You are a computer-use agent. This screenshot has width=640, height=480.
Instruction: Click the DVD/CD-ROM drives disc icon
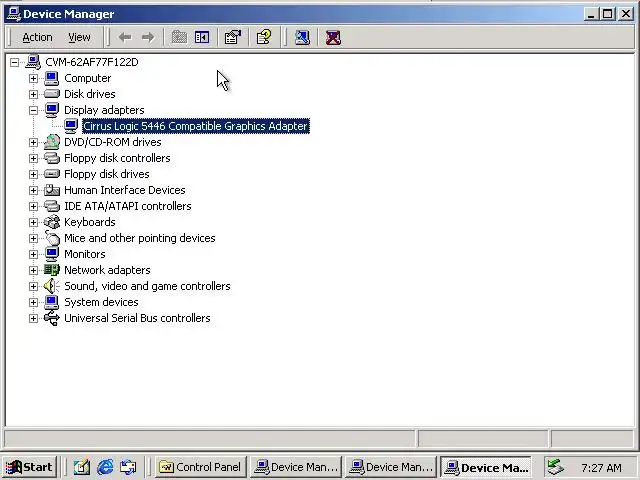(x=52, y=142)
